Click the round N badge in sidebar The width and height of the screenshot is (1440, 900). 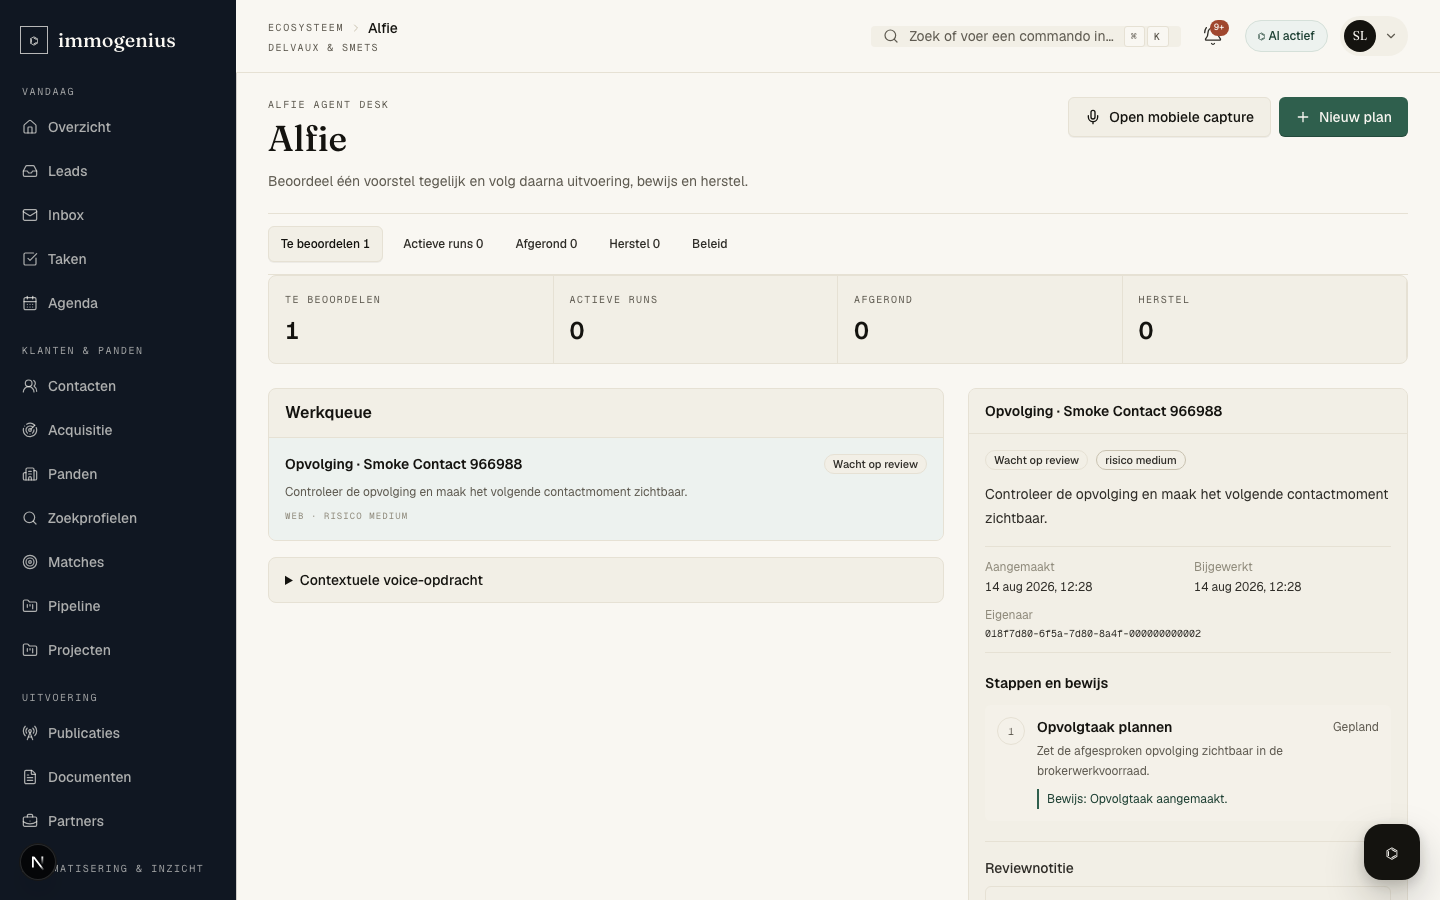pos(38,862)
